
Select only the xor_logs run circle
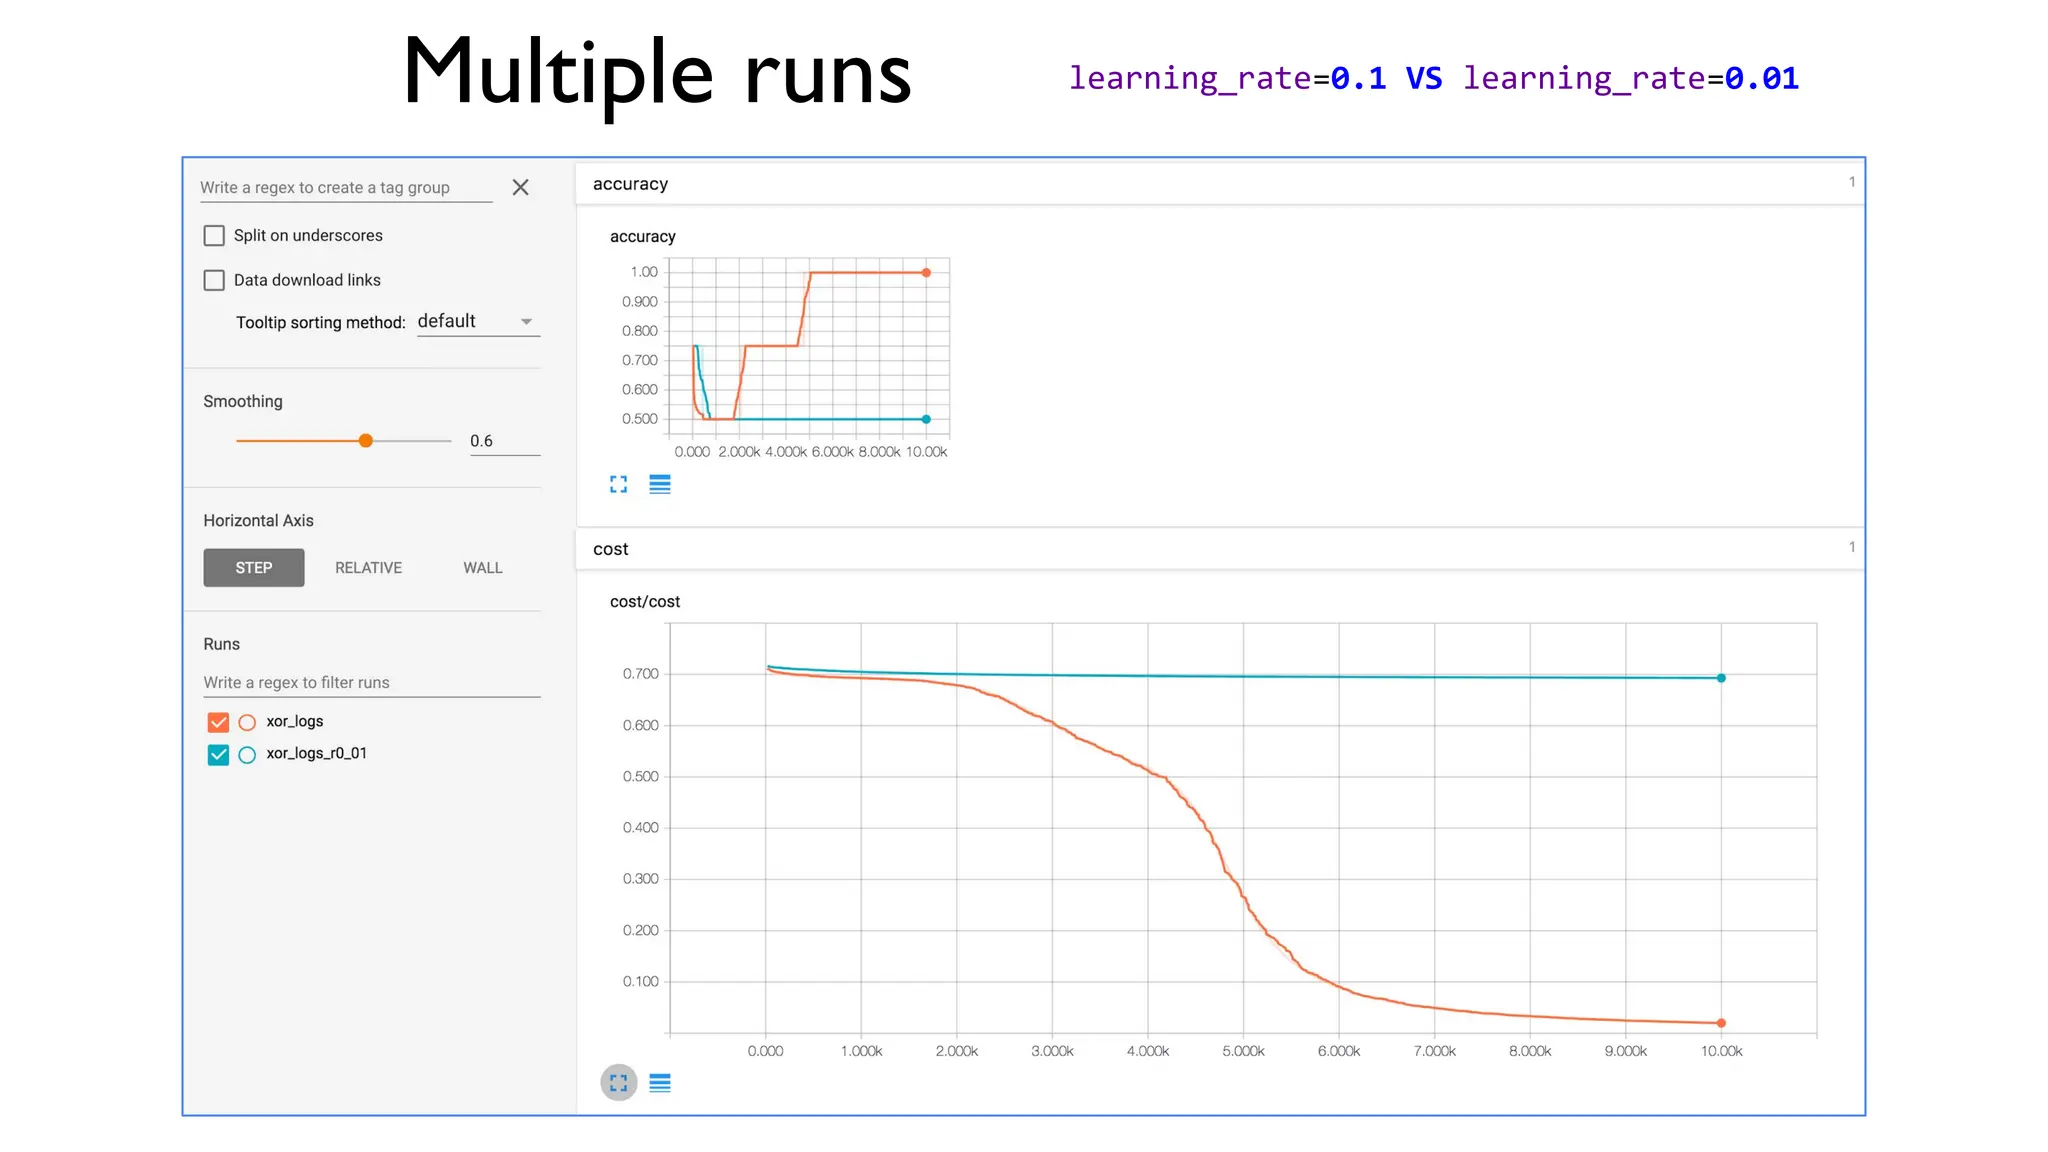[x=247, y=722]
